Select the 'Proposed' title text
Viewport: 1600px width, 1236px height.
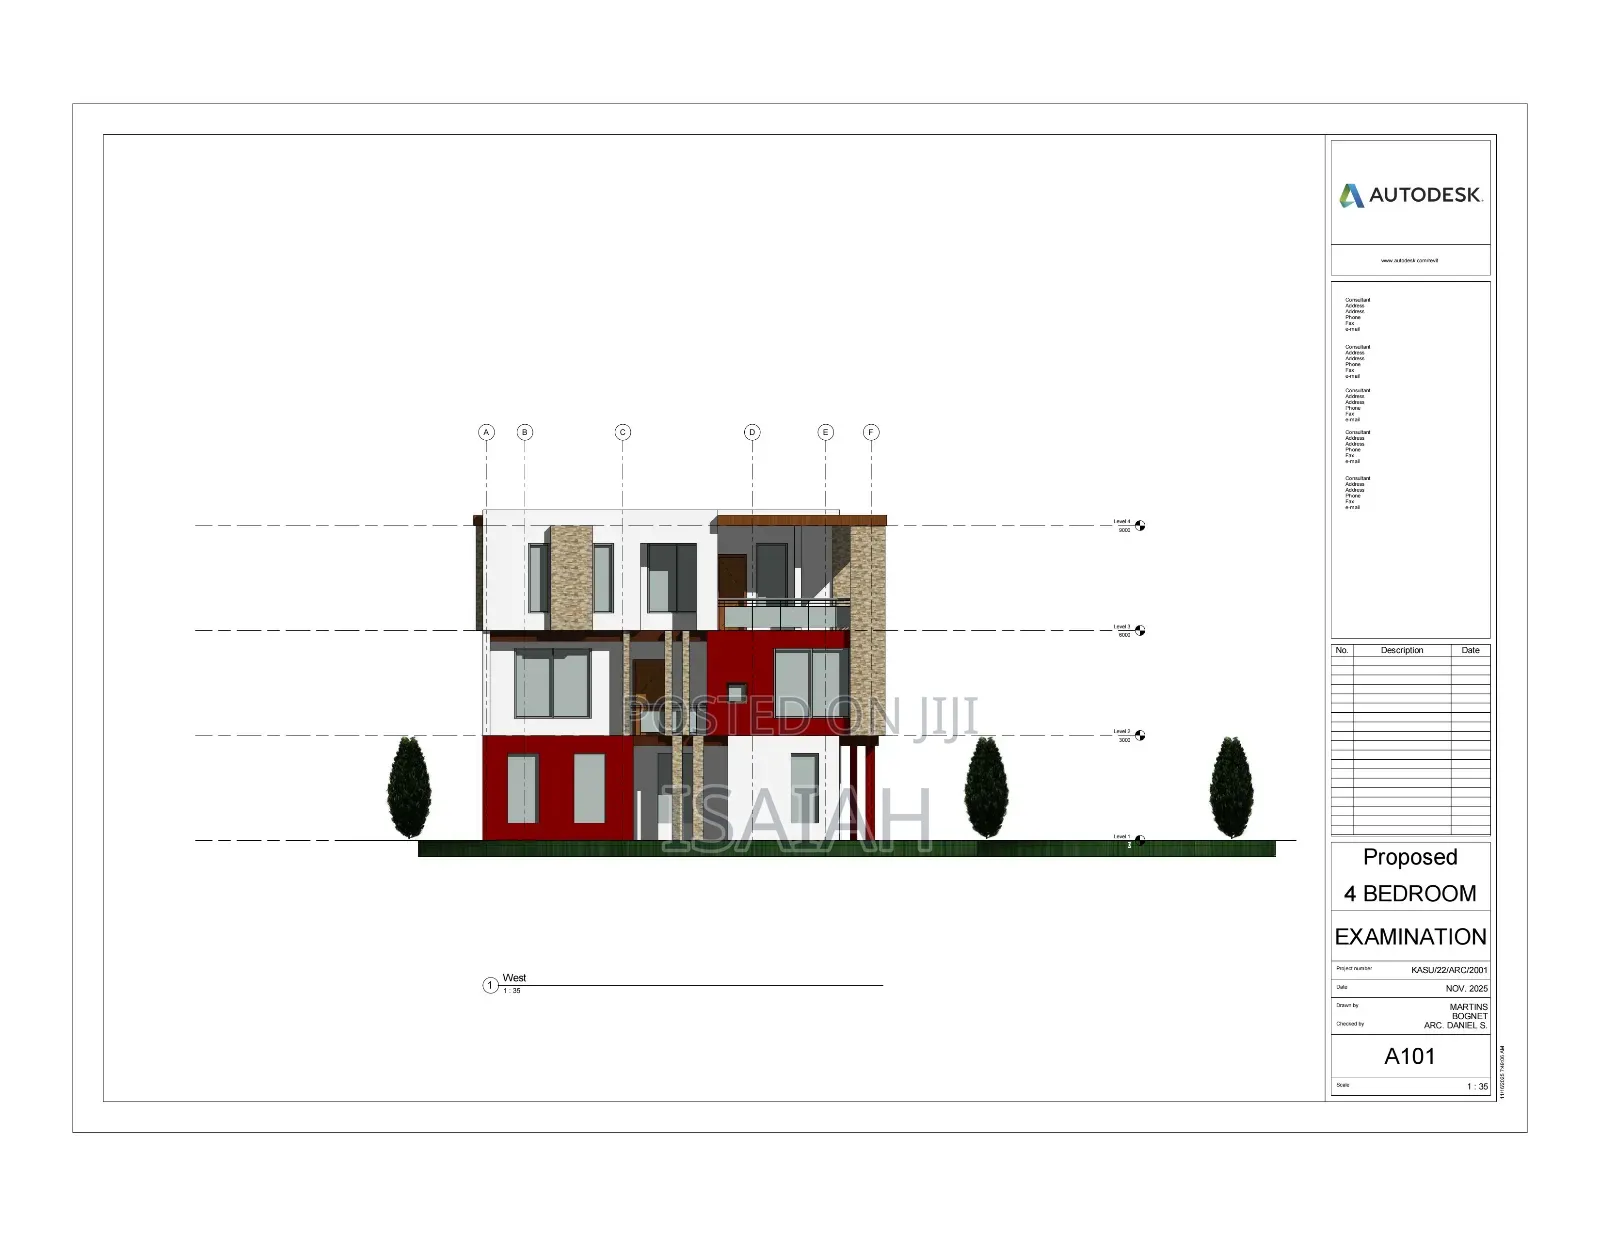point(1410,857)
